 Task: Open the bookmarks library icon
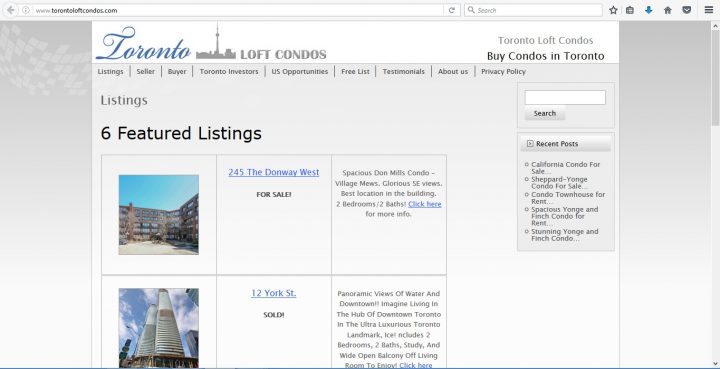[630, 10]
